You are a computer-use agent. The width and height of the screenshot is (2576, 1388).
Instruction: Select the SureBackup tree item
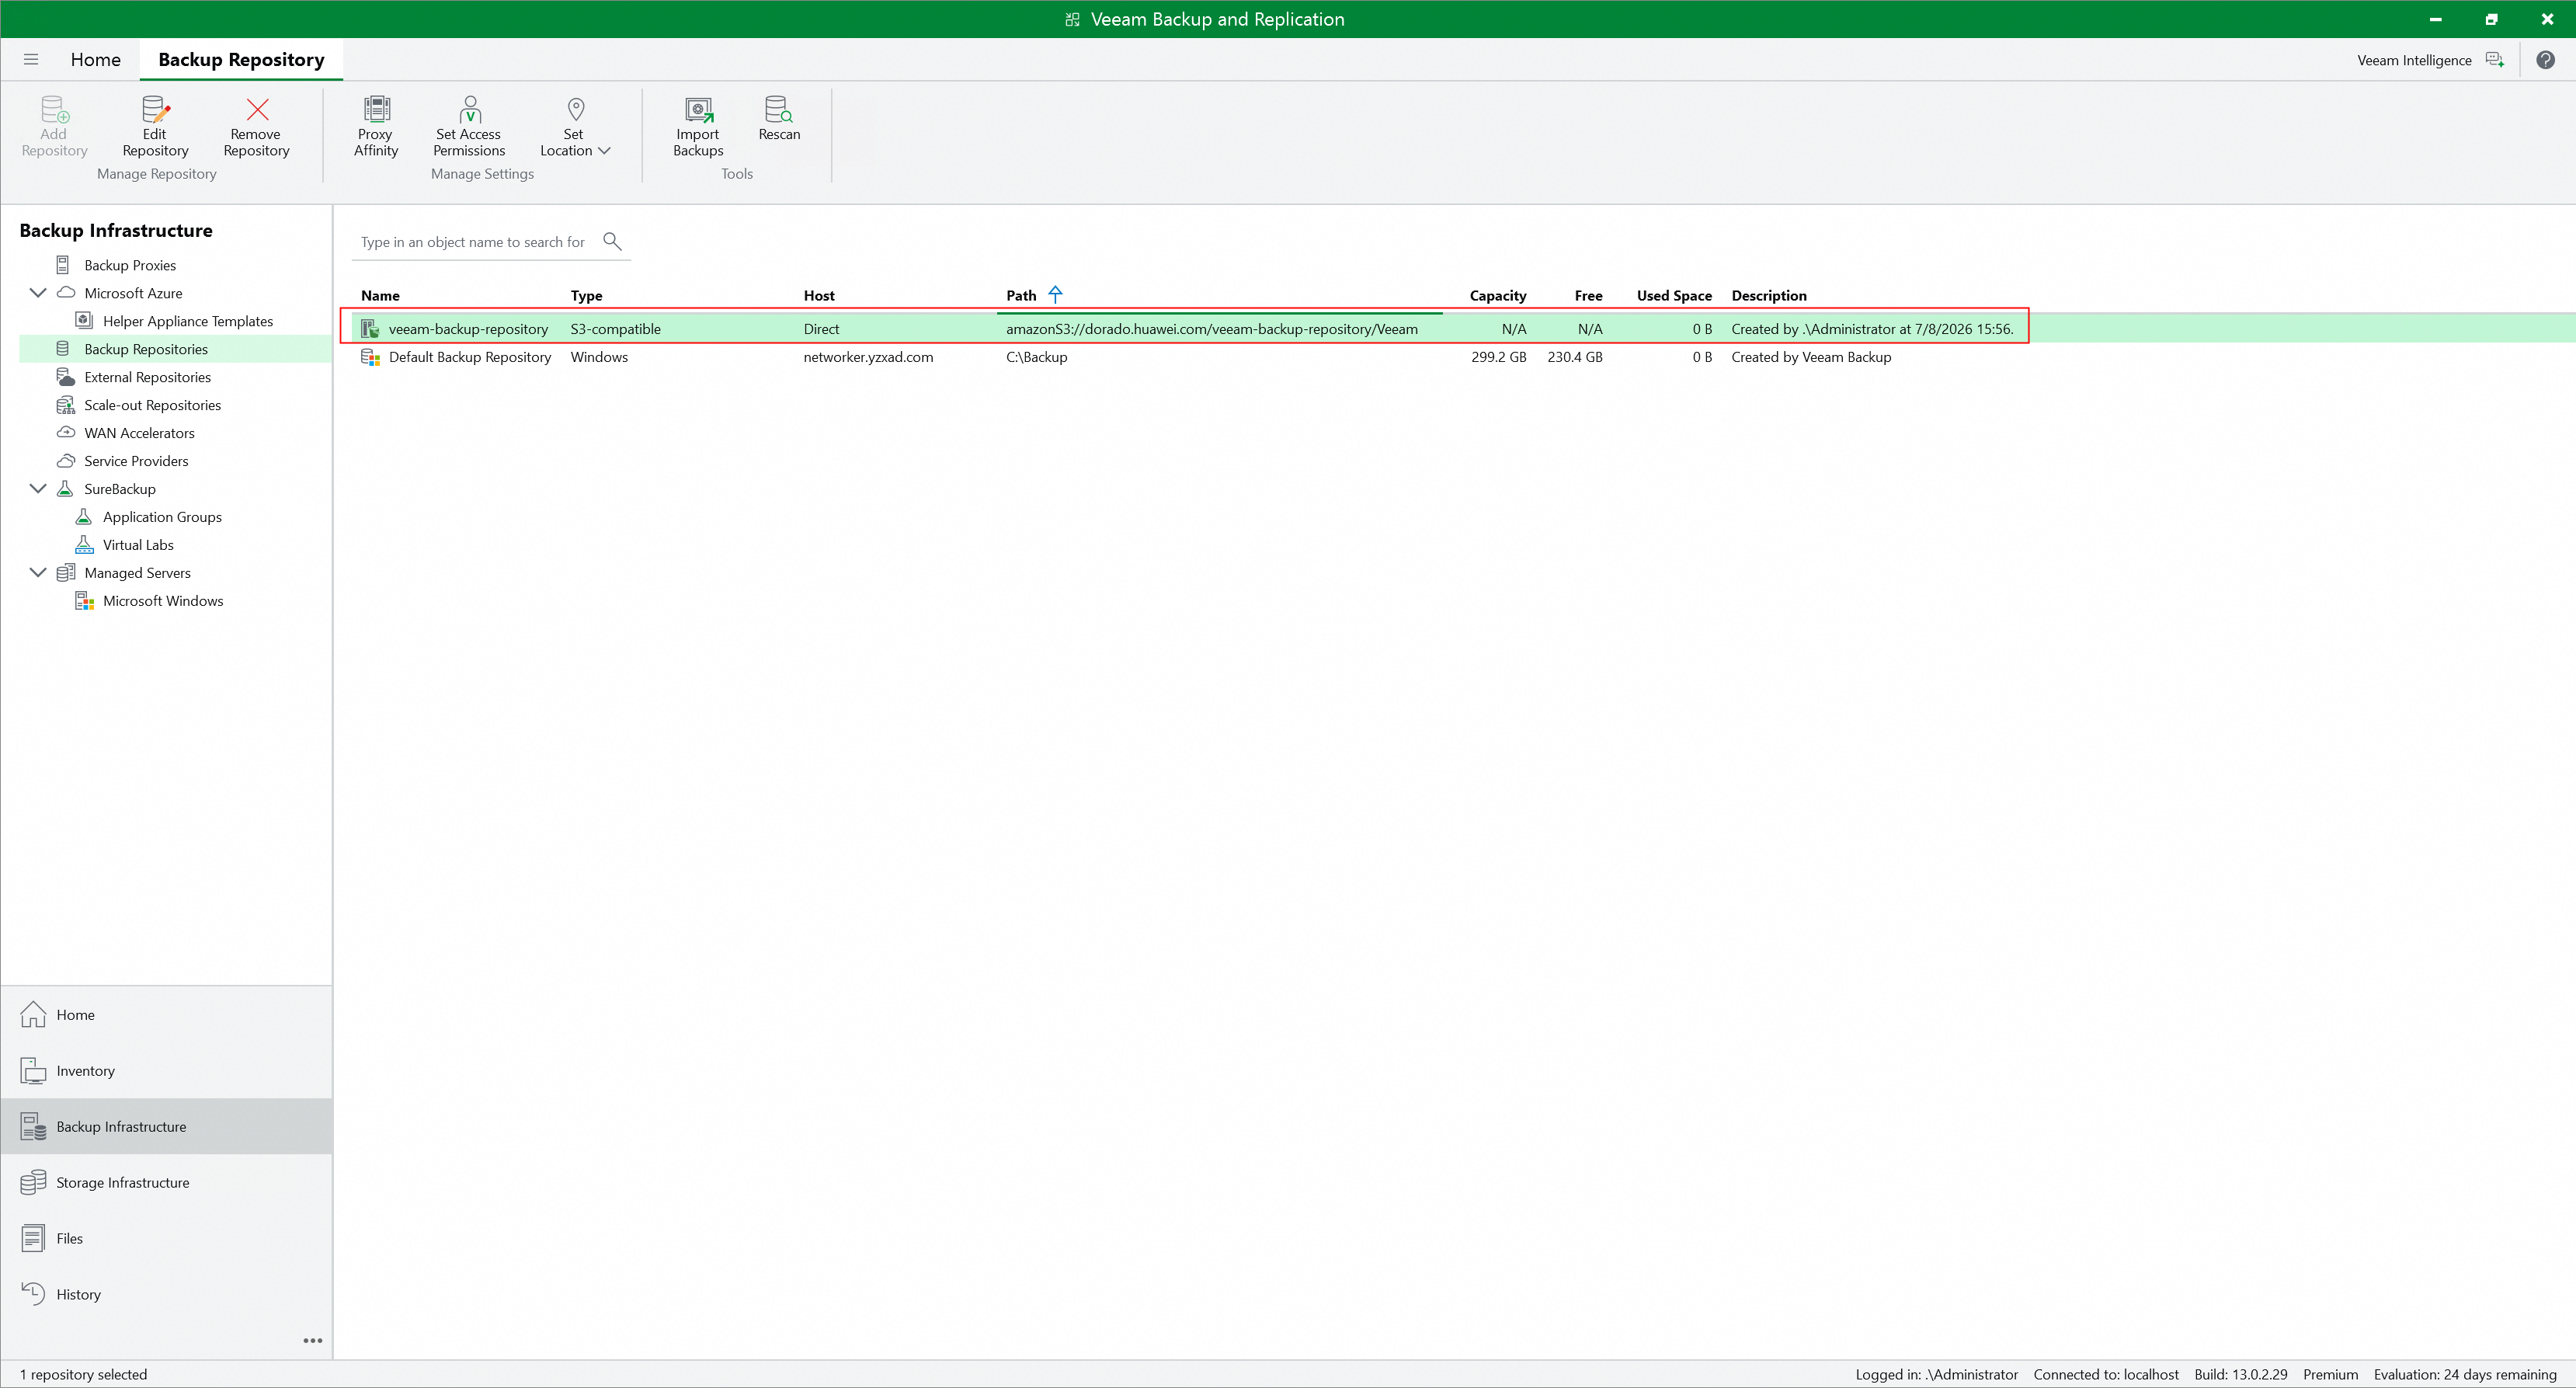pos(120,489)
